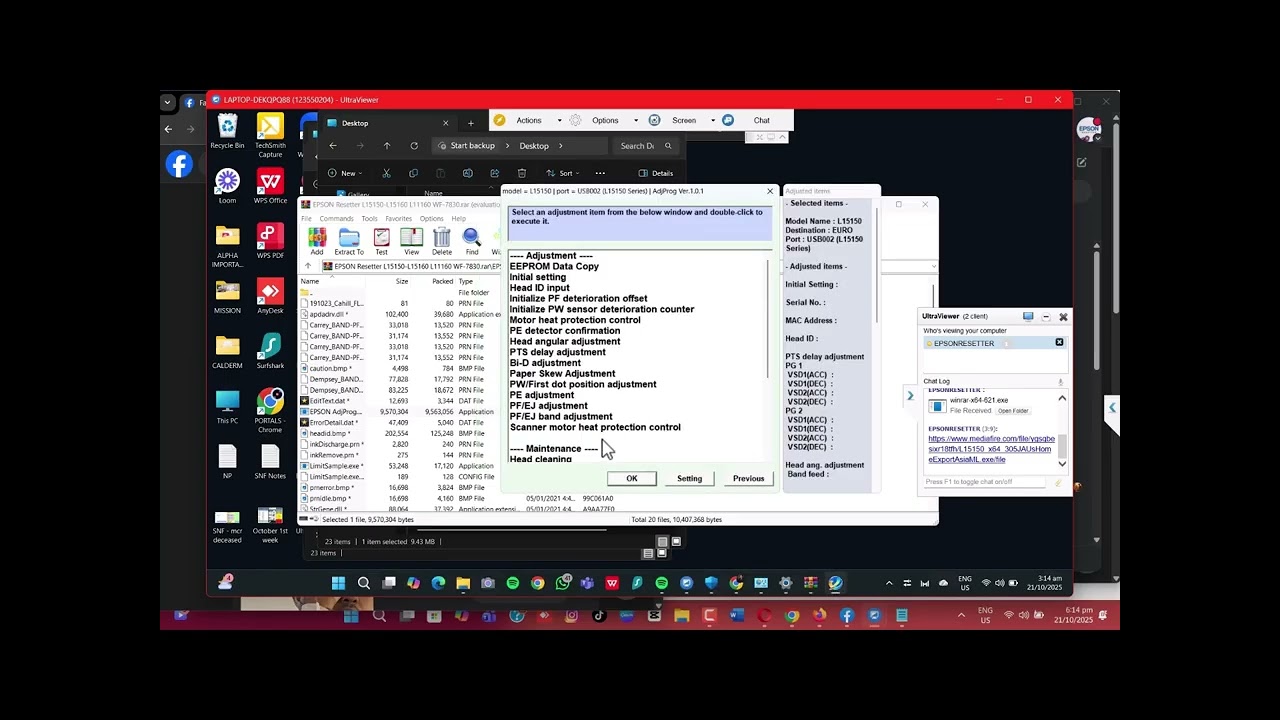Click chevron after Desktop in Explorer breadcrumb
The height and width of the screenshot is (720, 1280).
tap(560, 146)
